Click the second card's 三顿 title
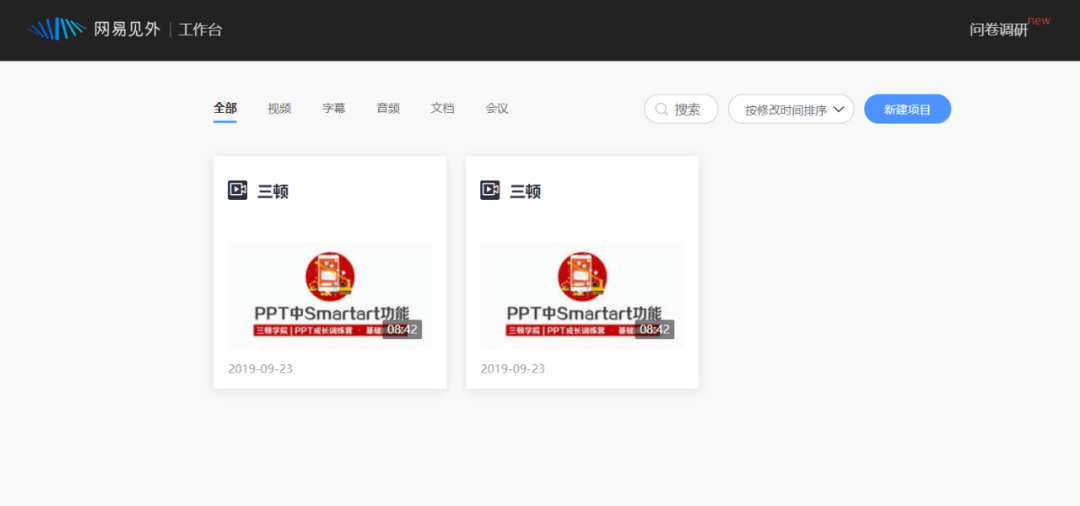 click(x=525, y=191)
